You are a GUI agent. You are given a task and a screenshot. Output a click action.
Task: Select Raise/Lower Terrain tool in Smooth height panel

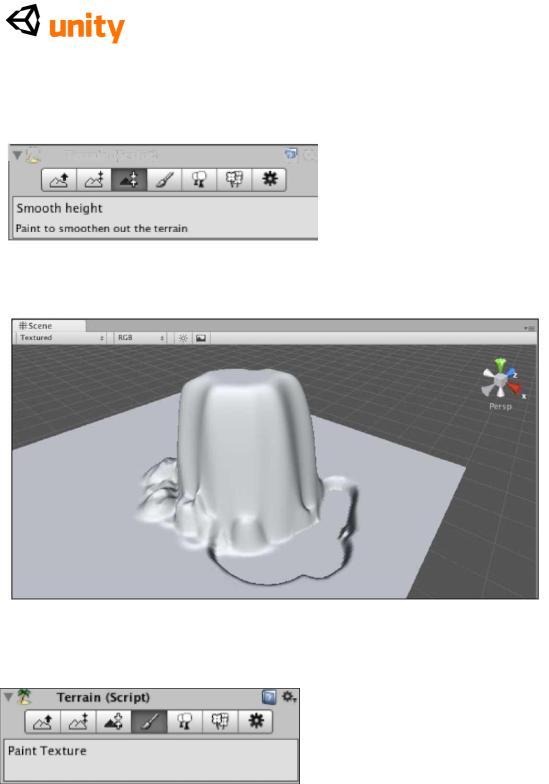pyautogui.click(x=59, y=180)
